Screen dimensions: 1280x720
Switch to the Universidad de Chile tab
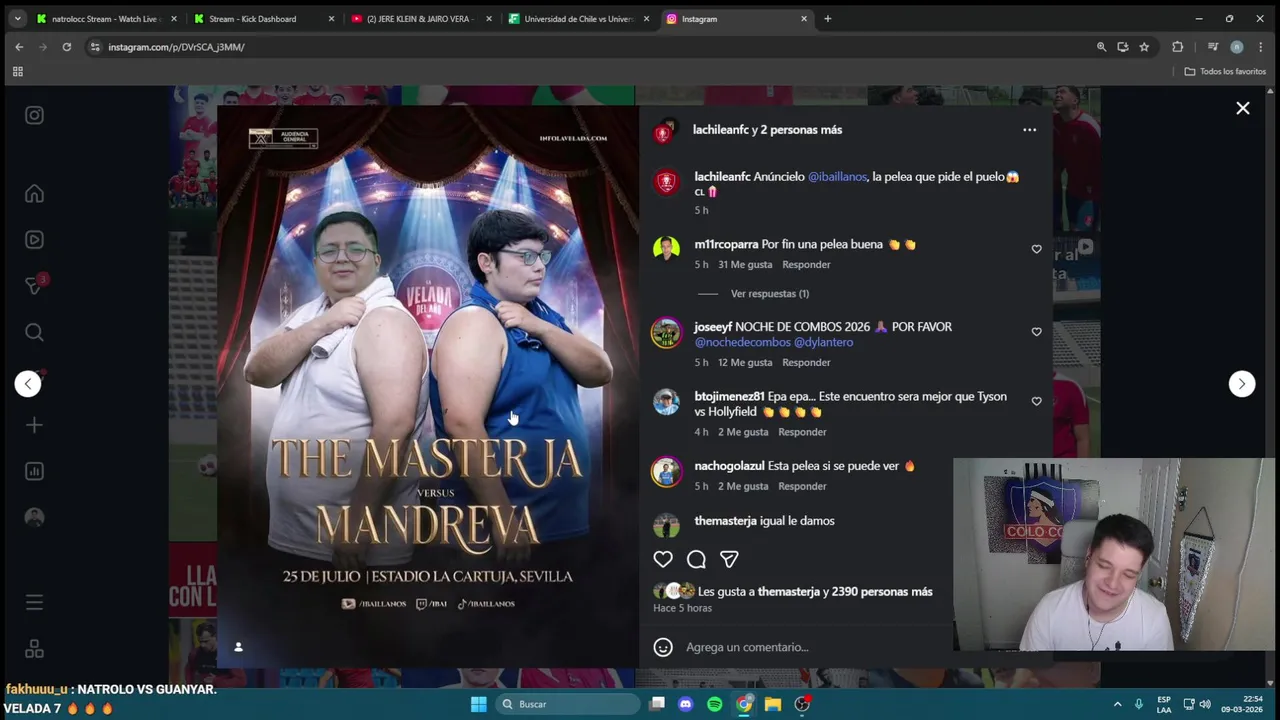pyautogui.click(x=578, y=19)
